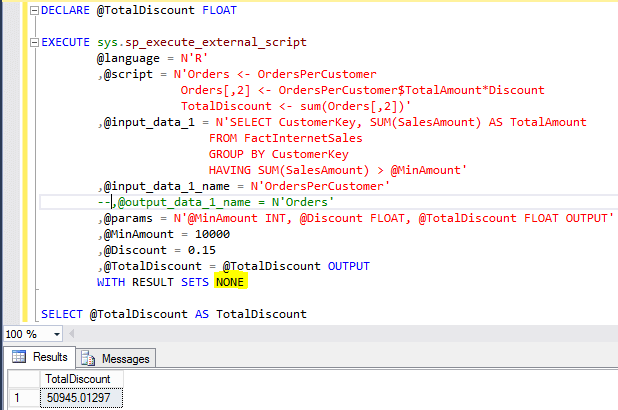The height and width of the screenshot is (410, 618).
Task: Collapse the DECLARE statement outline block
Action: pos(35,11)
